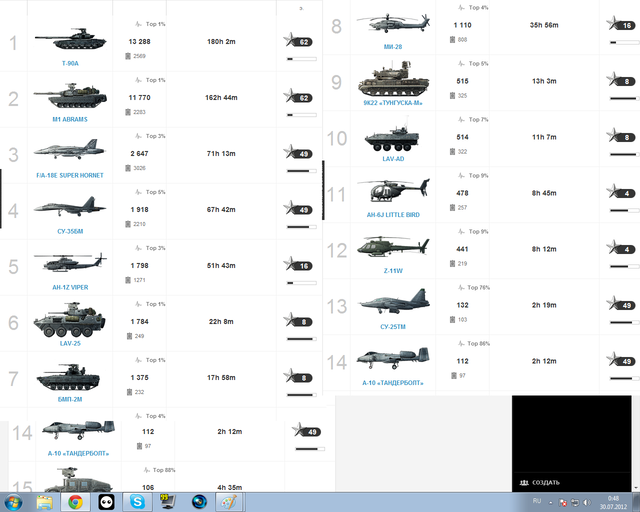Open the F/A-18E SUPER HORNET link
Image resolution: width=640 pixels, height=512 pixels.
coord(70,175)
